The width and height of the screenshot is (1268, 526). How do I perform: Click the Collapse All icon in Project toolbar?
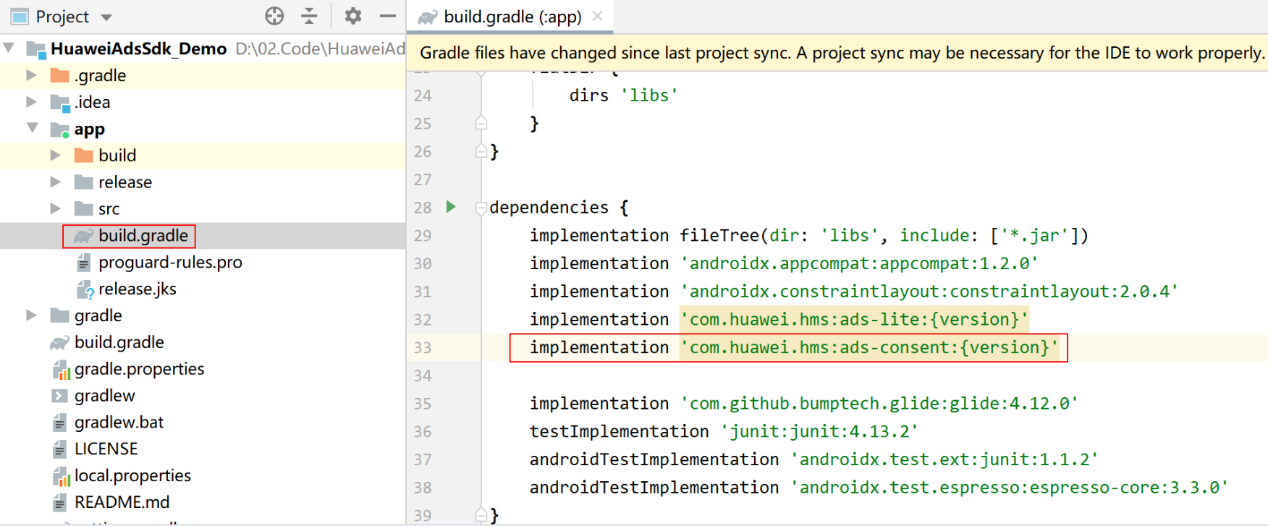click(x=309, y=16)
